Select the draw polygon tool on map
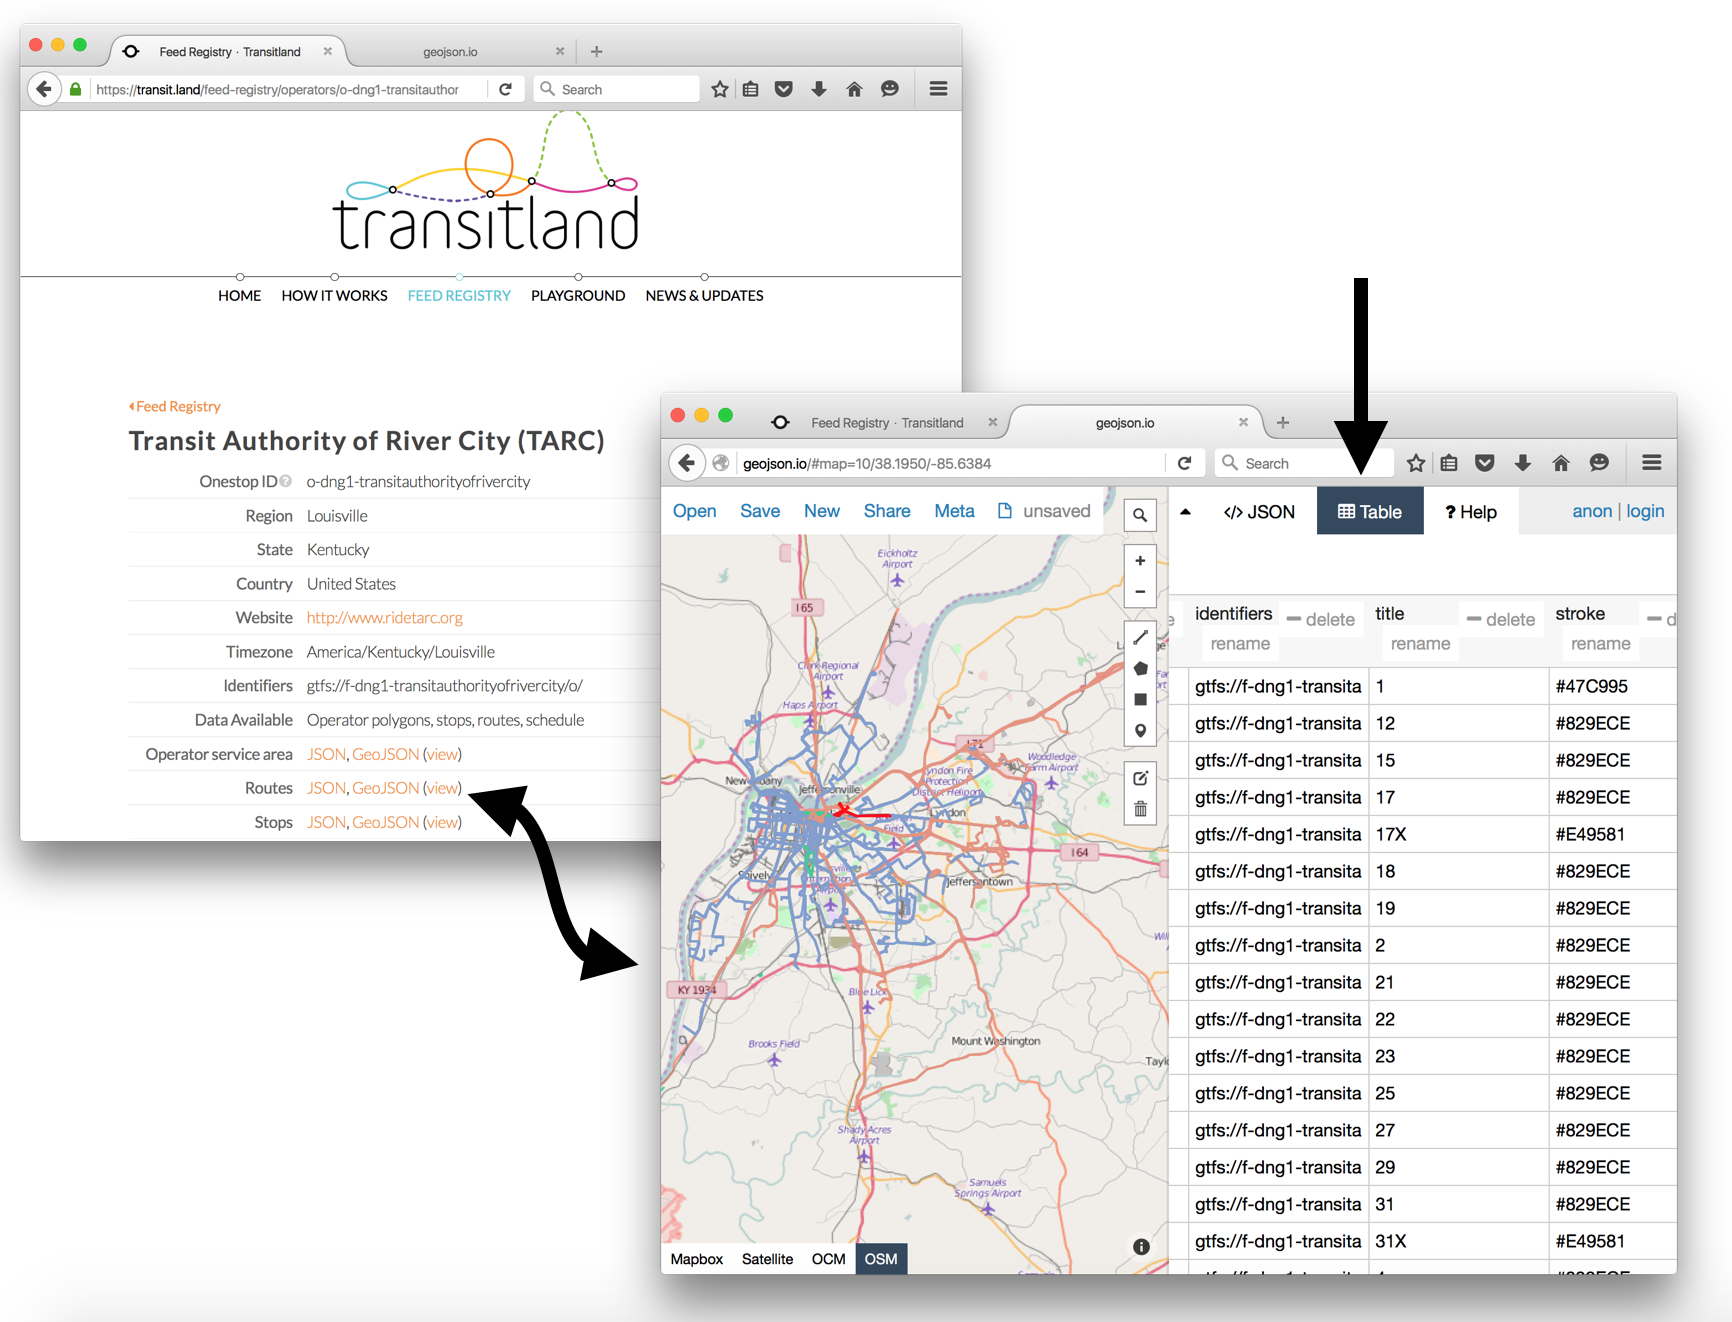The image size is (1732, 1322). tap(1139, 669)
